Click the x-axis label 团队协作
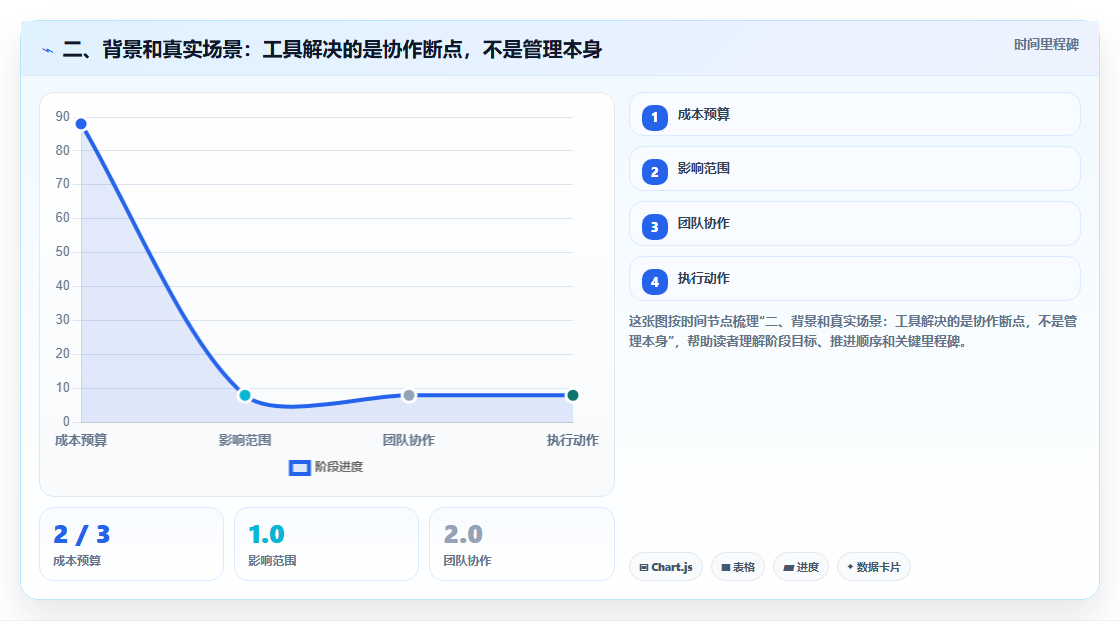The height and width of the screenshot is (621, 1120). tap(409, 441)
